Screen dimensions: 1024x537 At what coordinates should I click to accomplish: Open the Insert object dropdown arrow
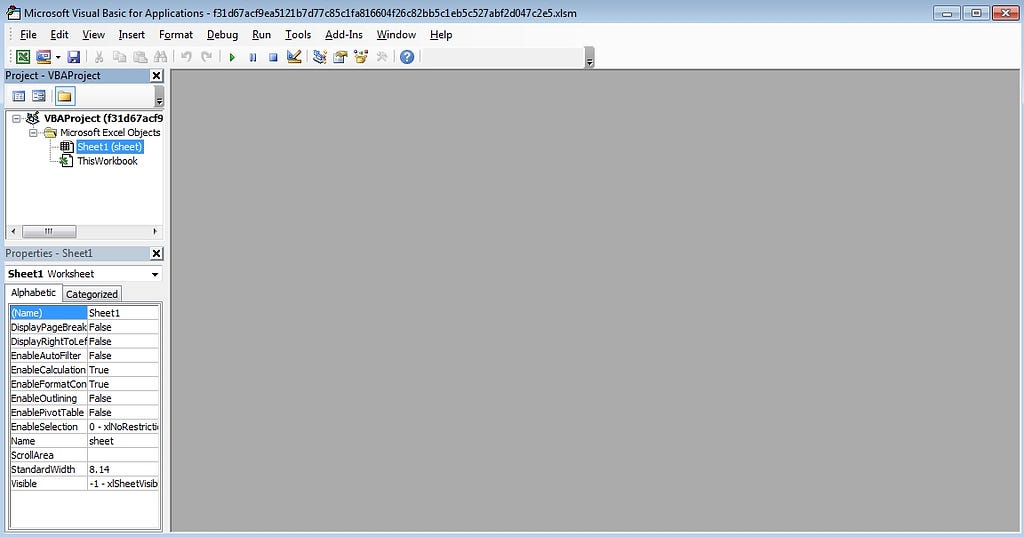(x=58, y=57)
